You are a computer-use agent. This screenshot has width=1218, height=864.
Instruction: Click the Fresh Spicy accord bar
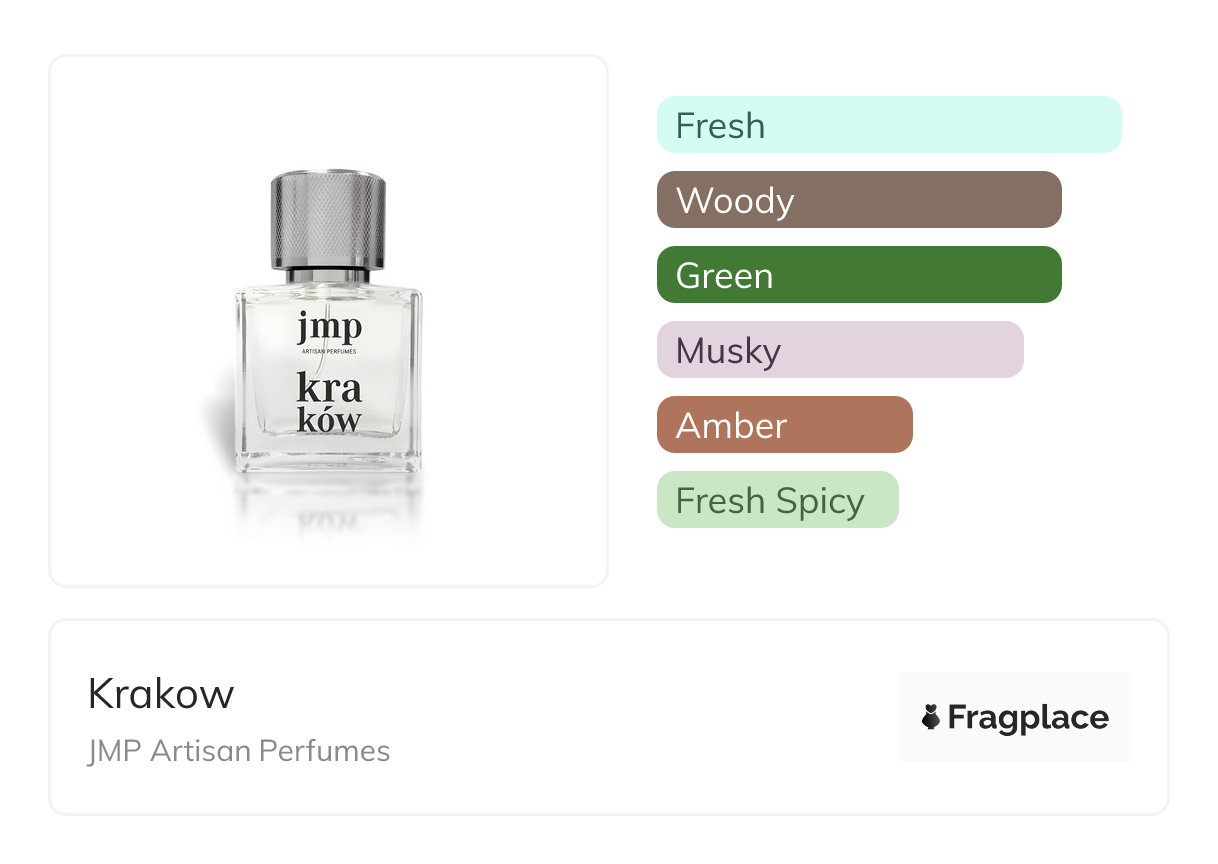coord(777,500)
